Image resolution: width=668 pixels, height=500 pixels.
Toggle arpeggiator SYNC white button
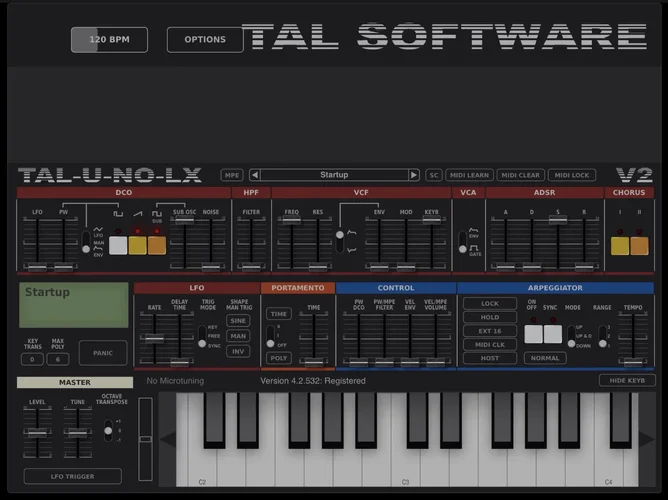[553, 334]
